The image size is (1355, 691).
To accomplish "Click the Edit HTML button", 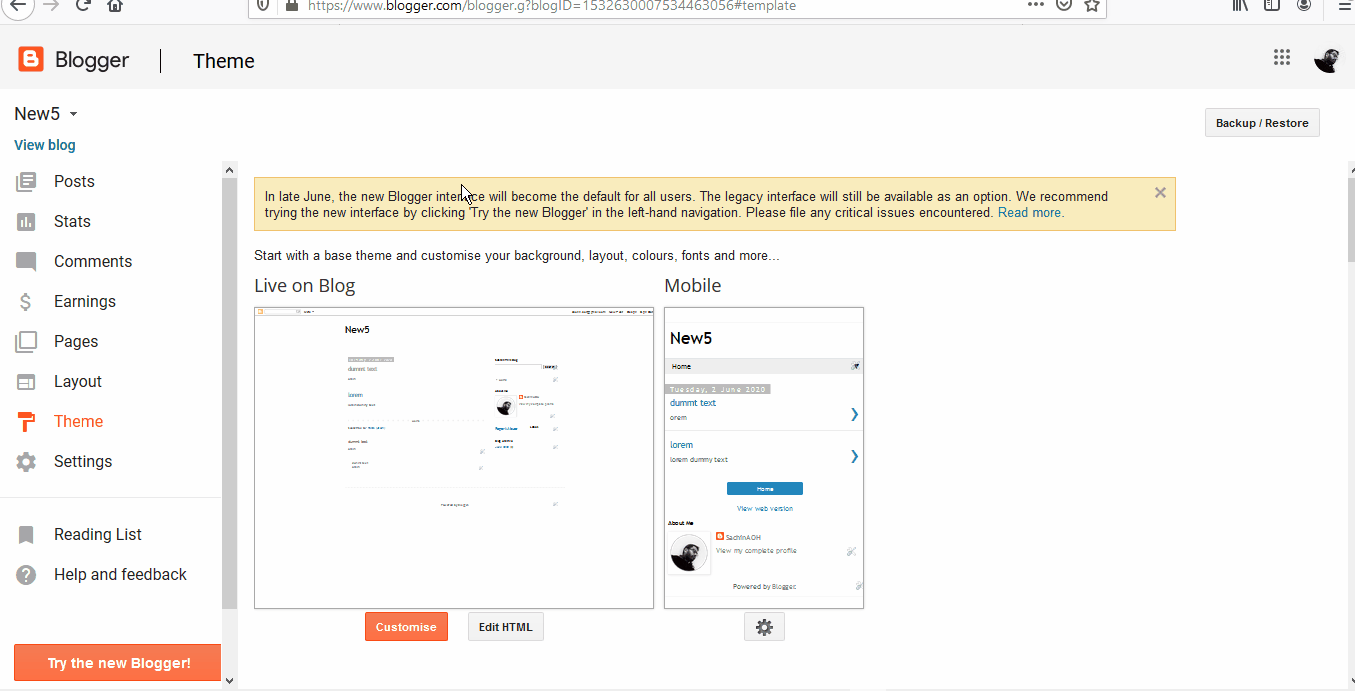I will [x=505, y=627].
